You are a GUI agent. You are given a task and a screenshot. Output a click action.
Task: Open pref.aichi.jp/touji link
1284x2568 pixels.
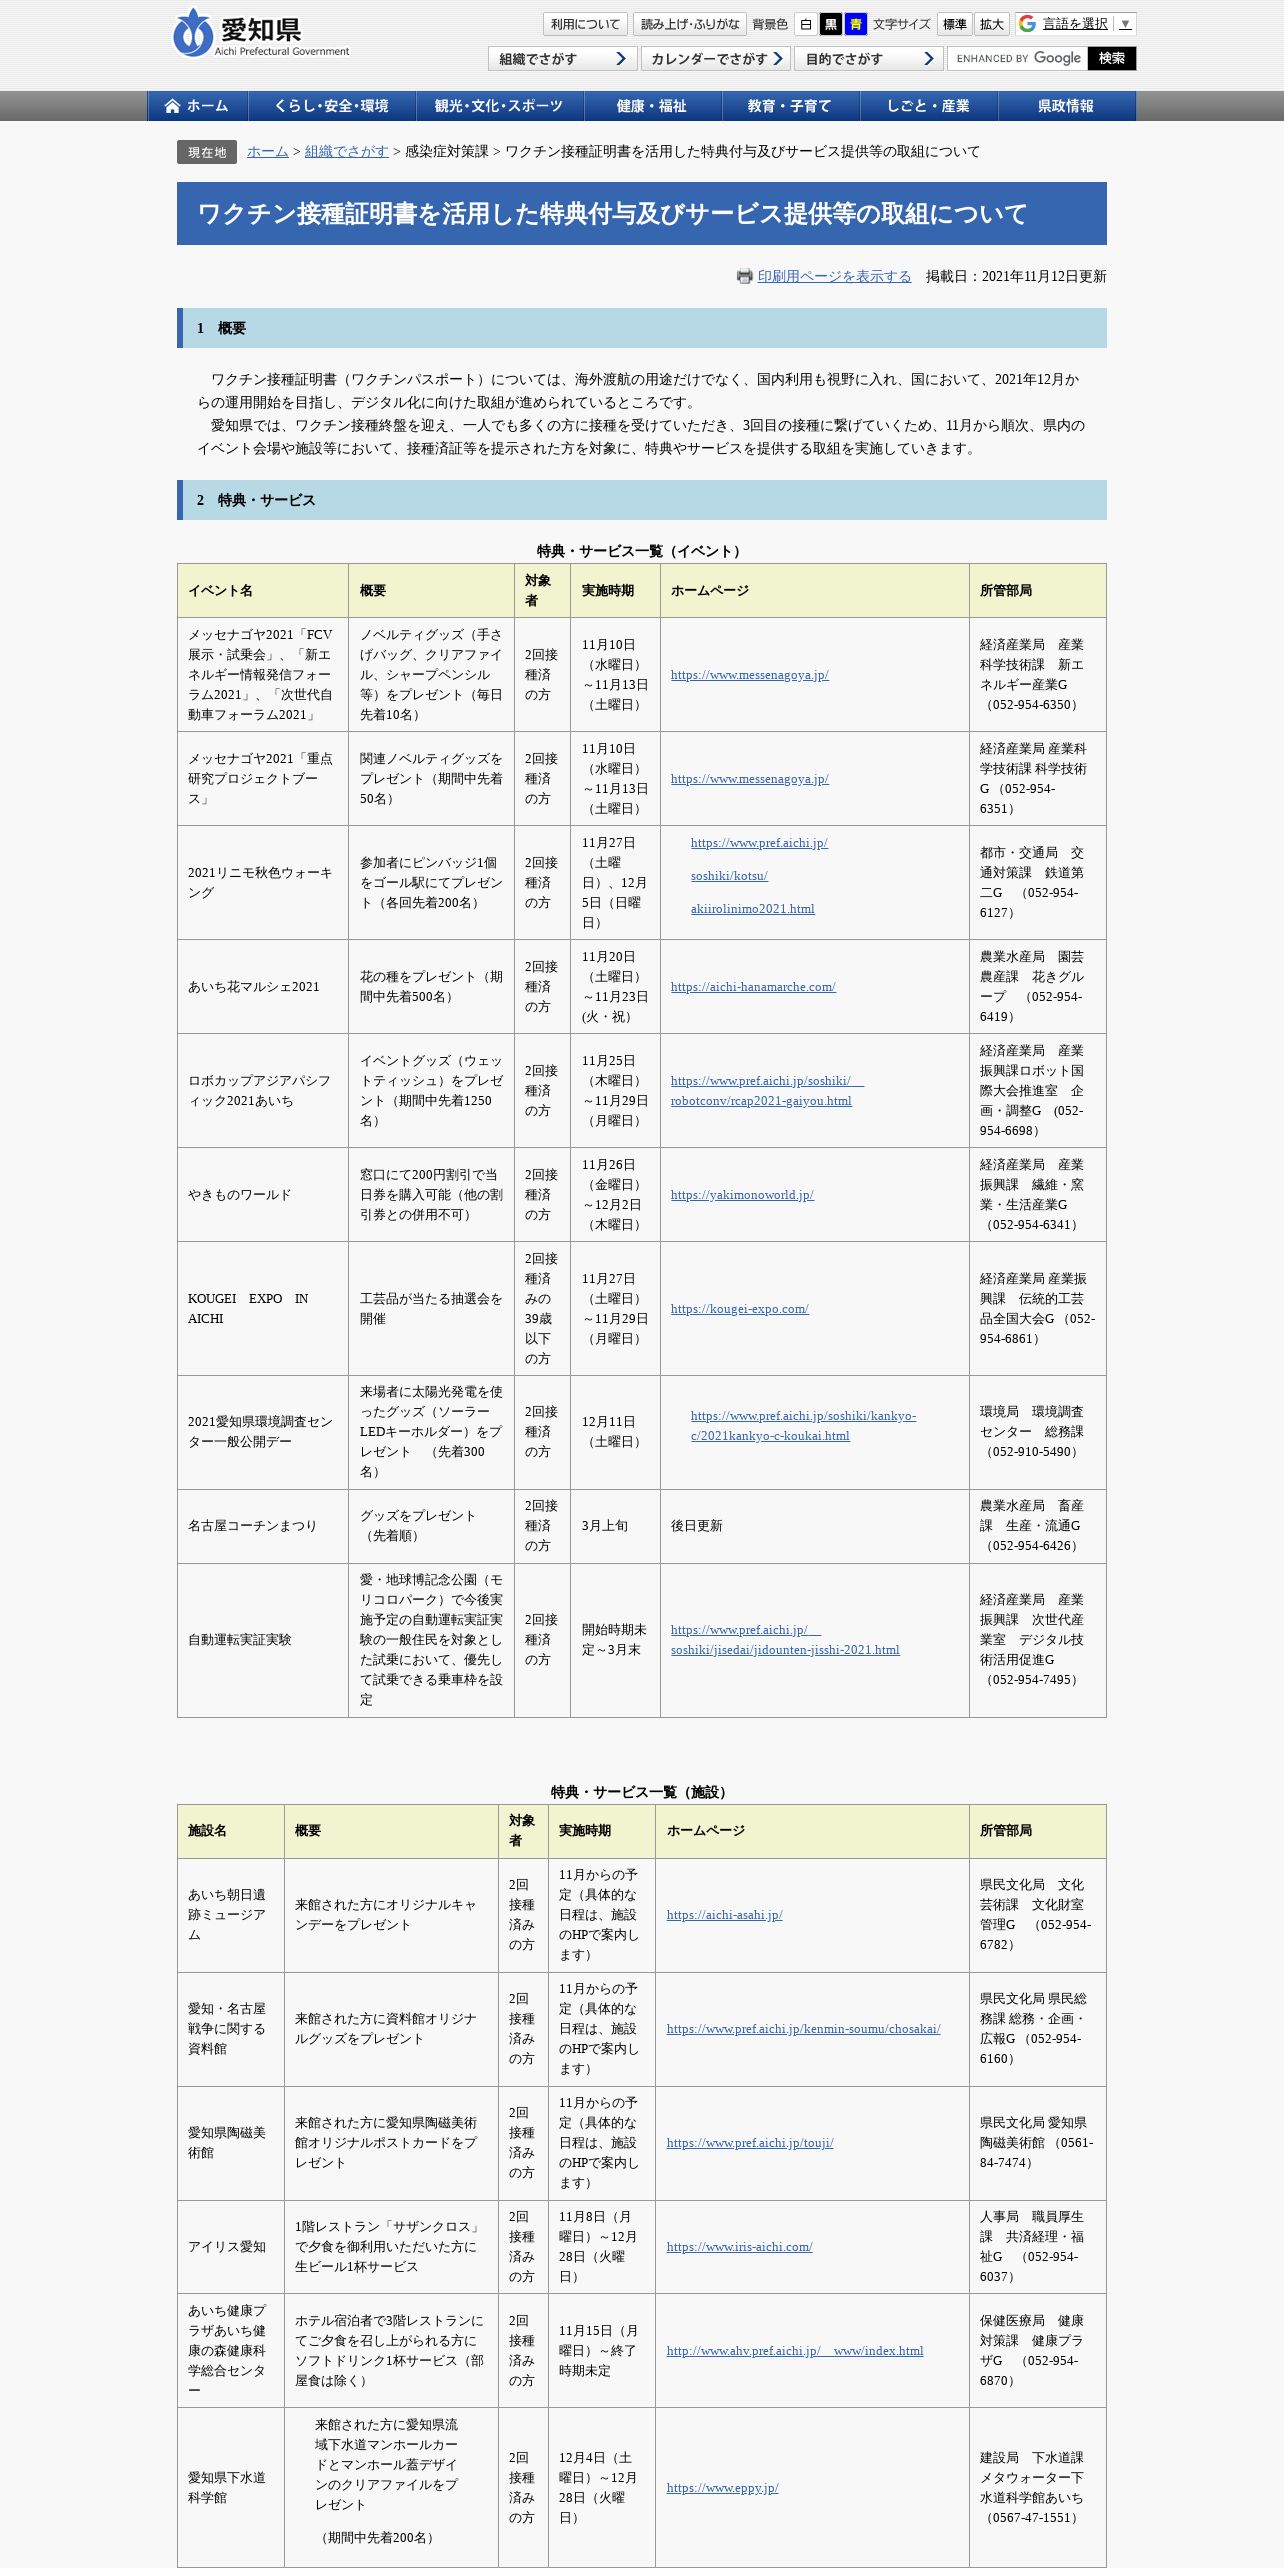point(750,2143)
